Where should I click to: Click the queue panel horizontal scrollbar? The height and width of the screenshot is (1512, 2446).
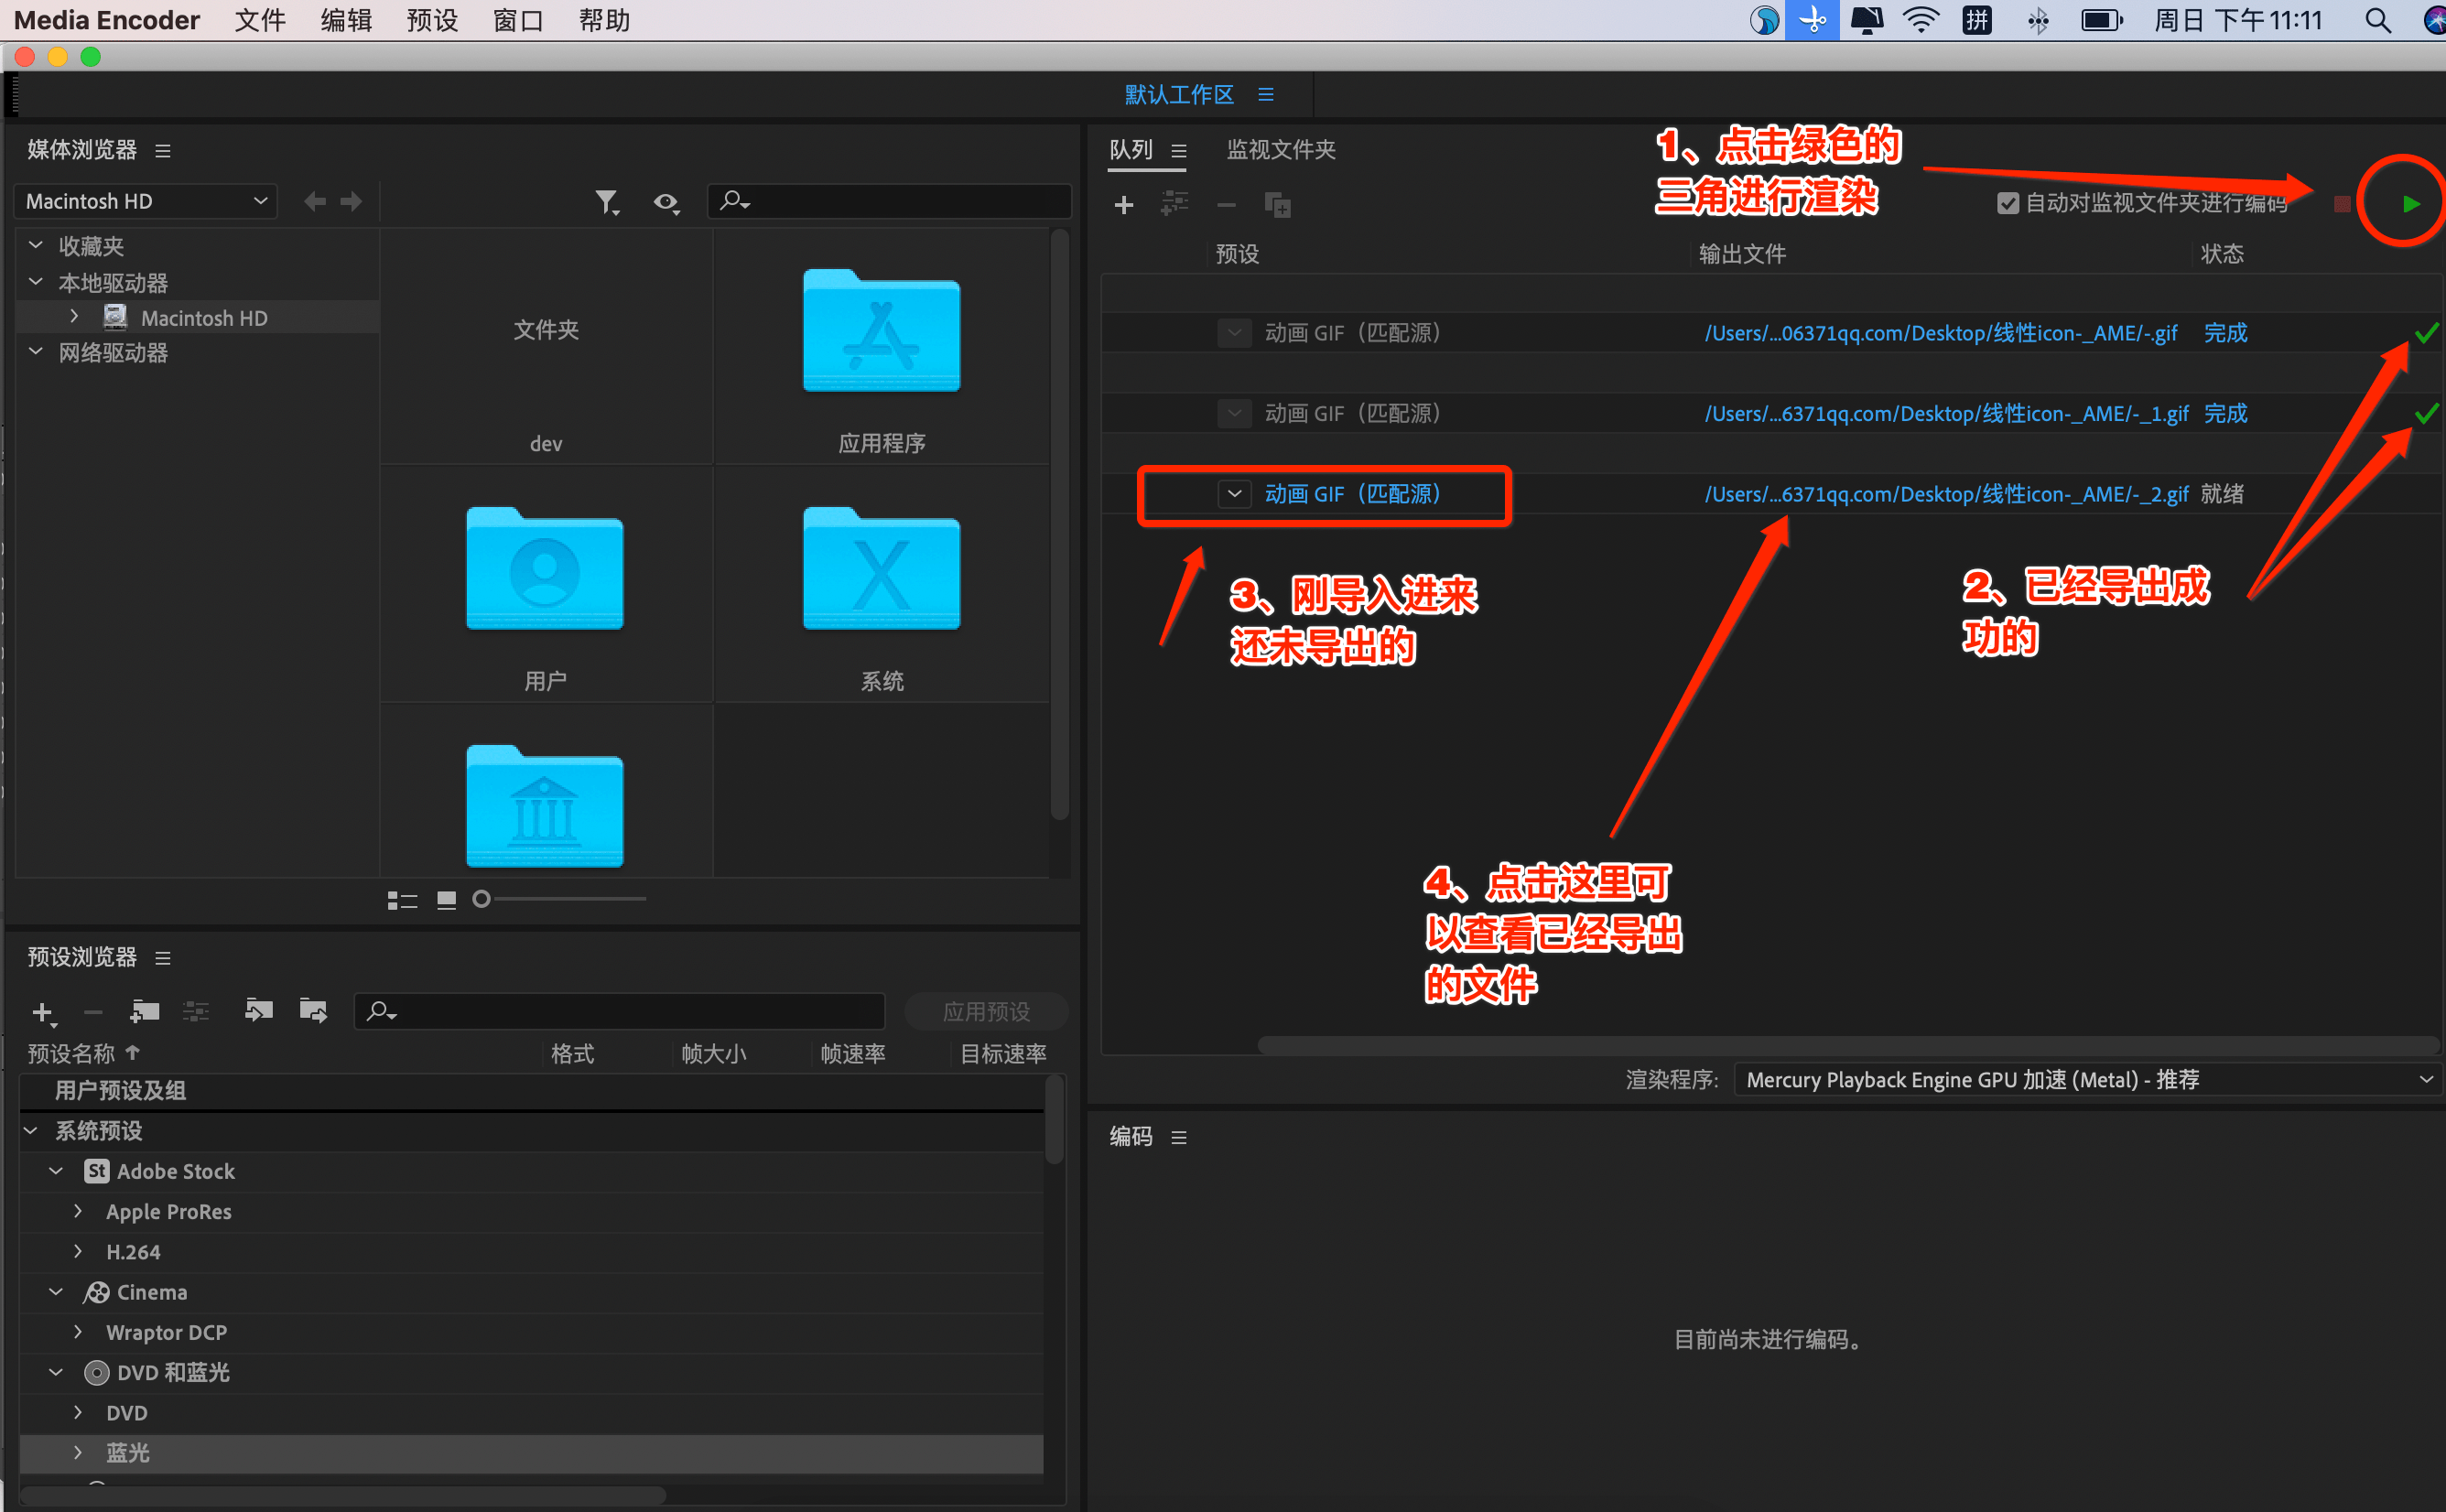[1848, 1045]
